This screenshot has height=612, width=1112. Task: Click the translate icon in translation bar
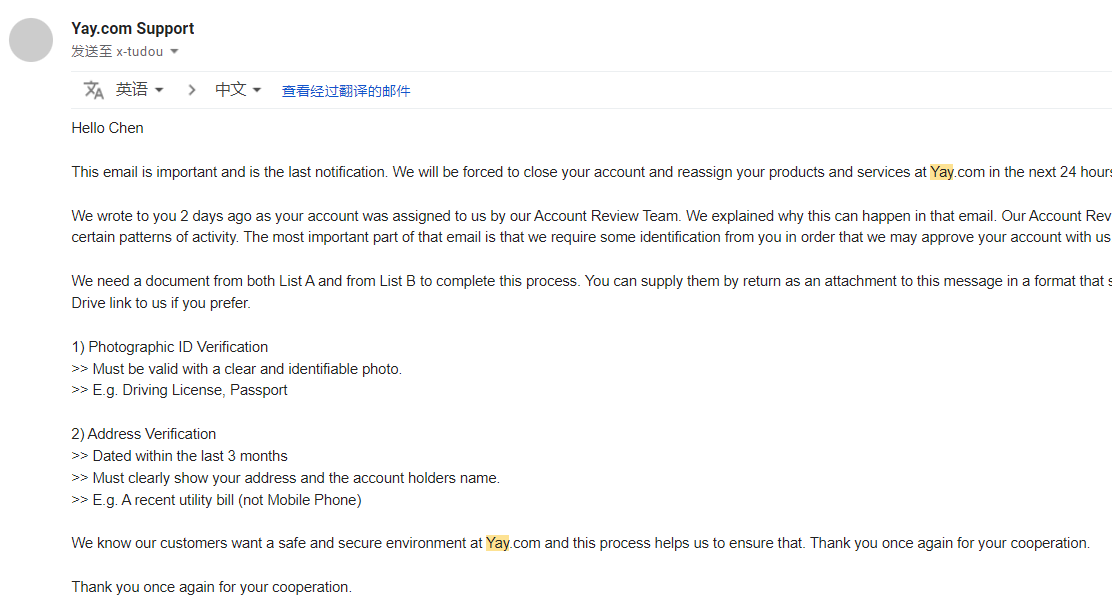click(94, 90)
